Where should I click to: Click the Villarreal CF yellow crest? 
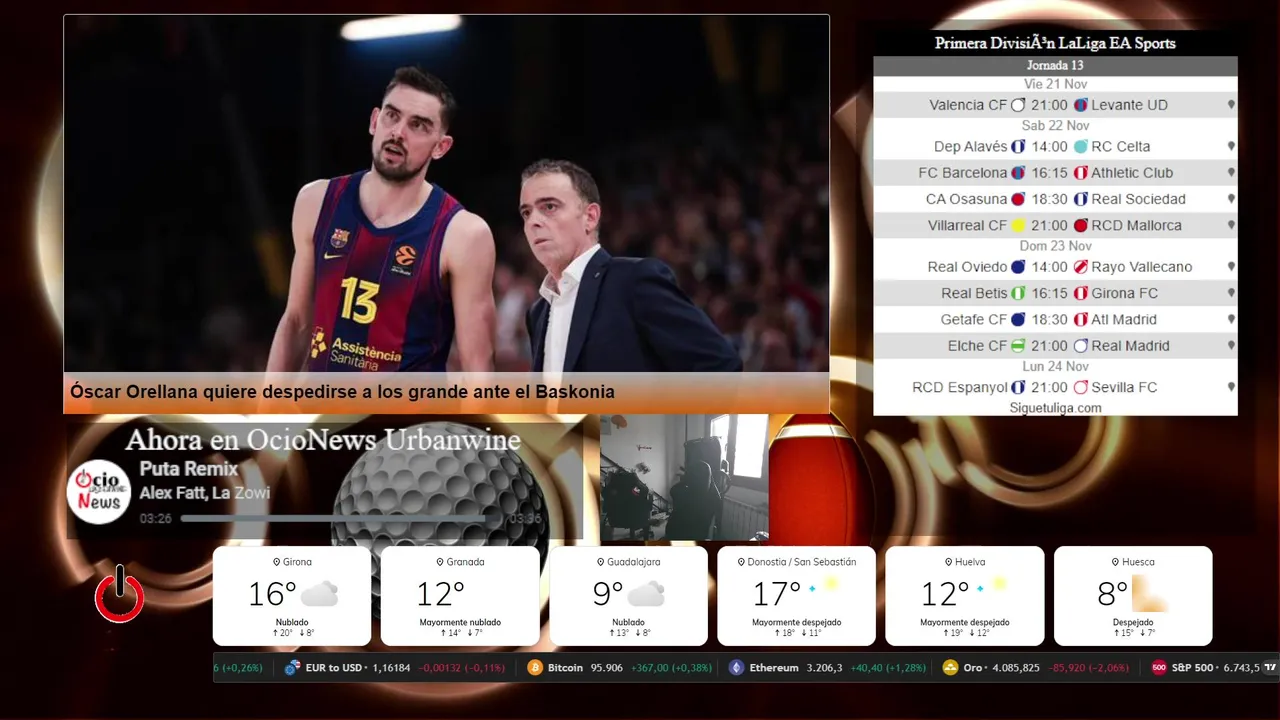[1018, 226]
